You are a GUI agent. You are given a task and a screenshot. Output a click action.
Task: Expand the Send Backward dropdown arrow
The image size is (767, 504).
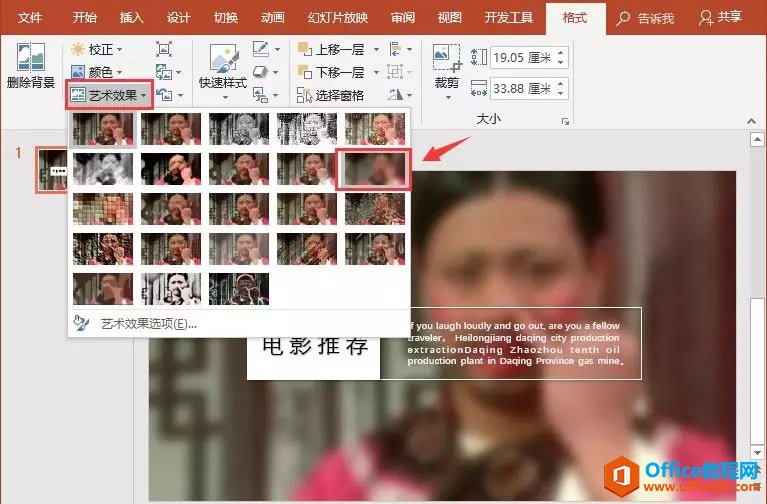(376, 72)
